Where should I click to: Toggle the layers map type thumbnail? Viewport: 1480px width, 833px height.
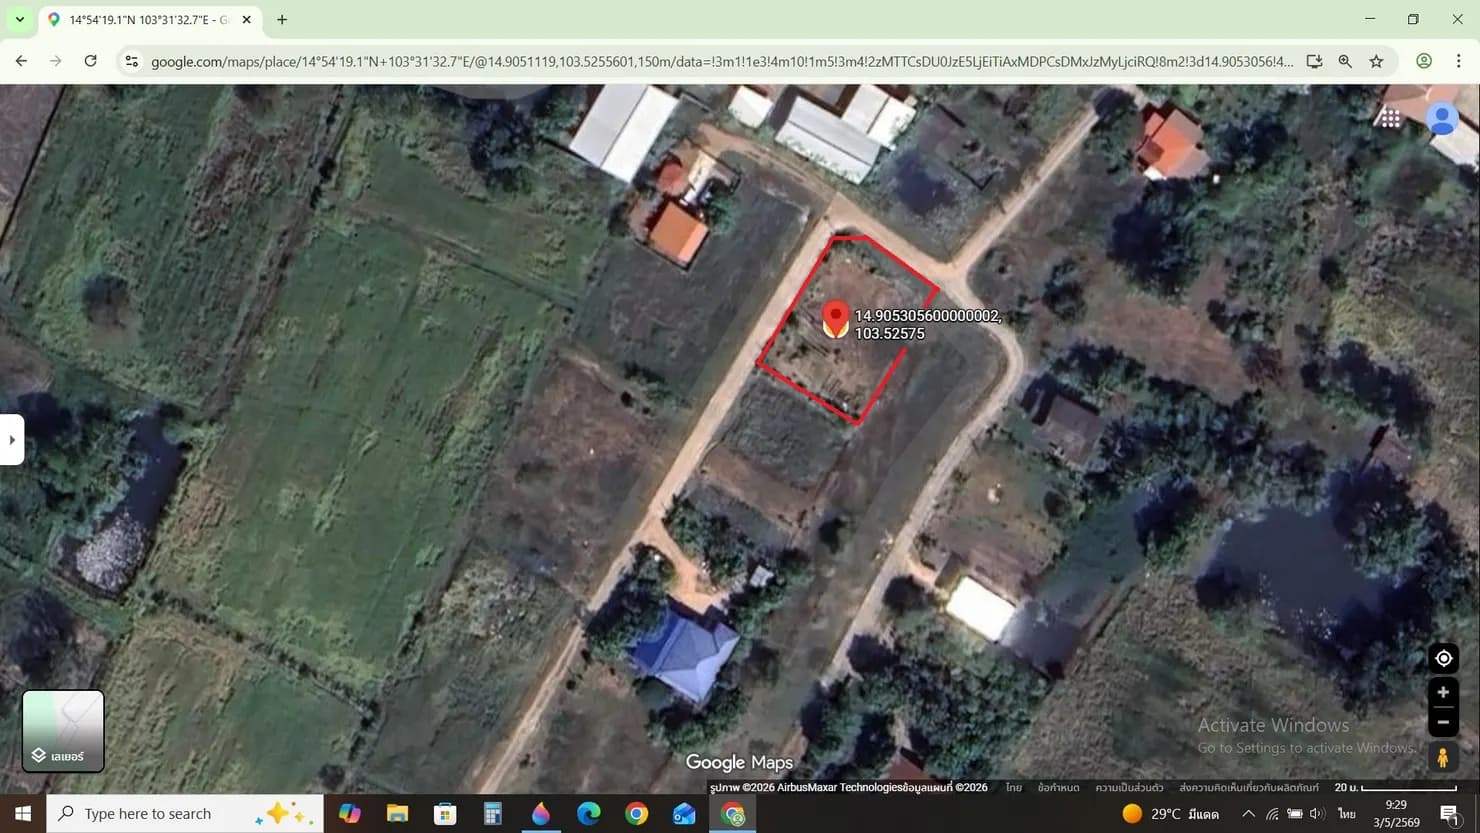tap(63, 731)
